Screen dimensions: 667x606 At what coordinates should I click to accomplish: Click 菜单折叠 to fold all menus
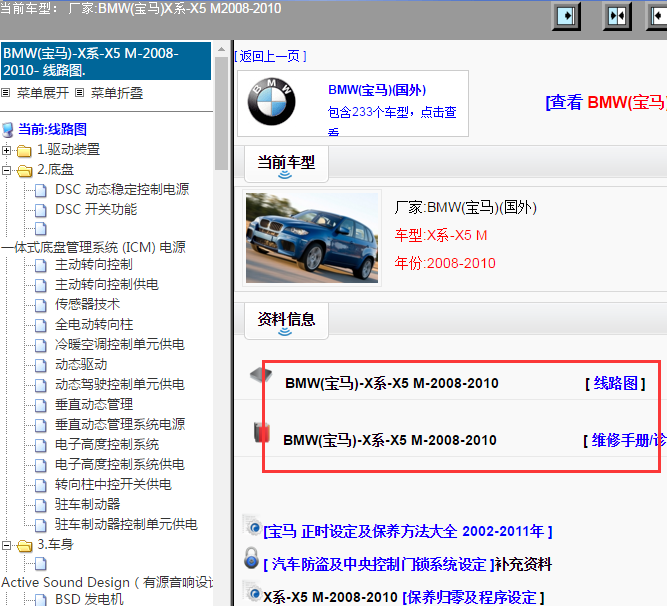pyautogui.click(x=117, y=93)
